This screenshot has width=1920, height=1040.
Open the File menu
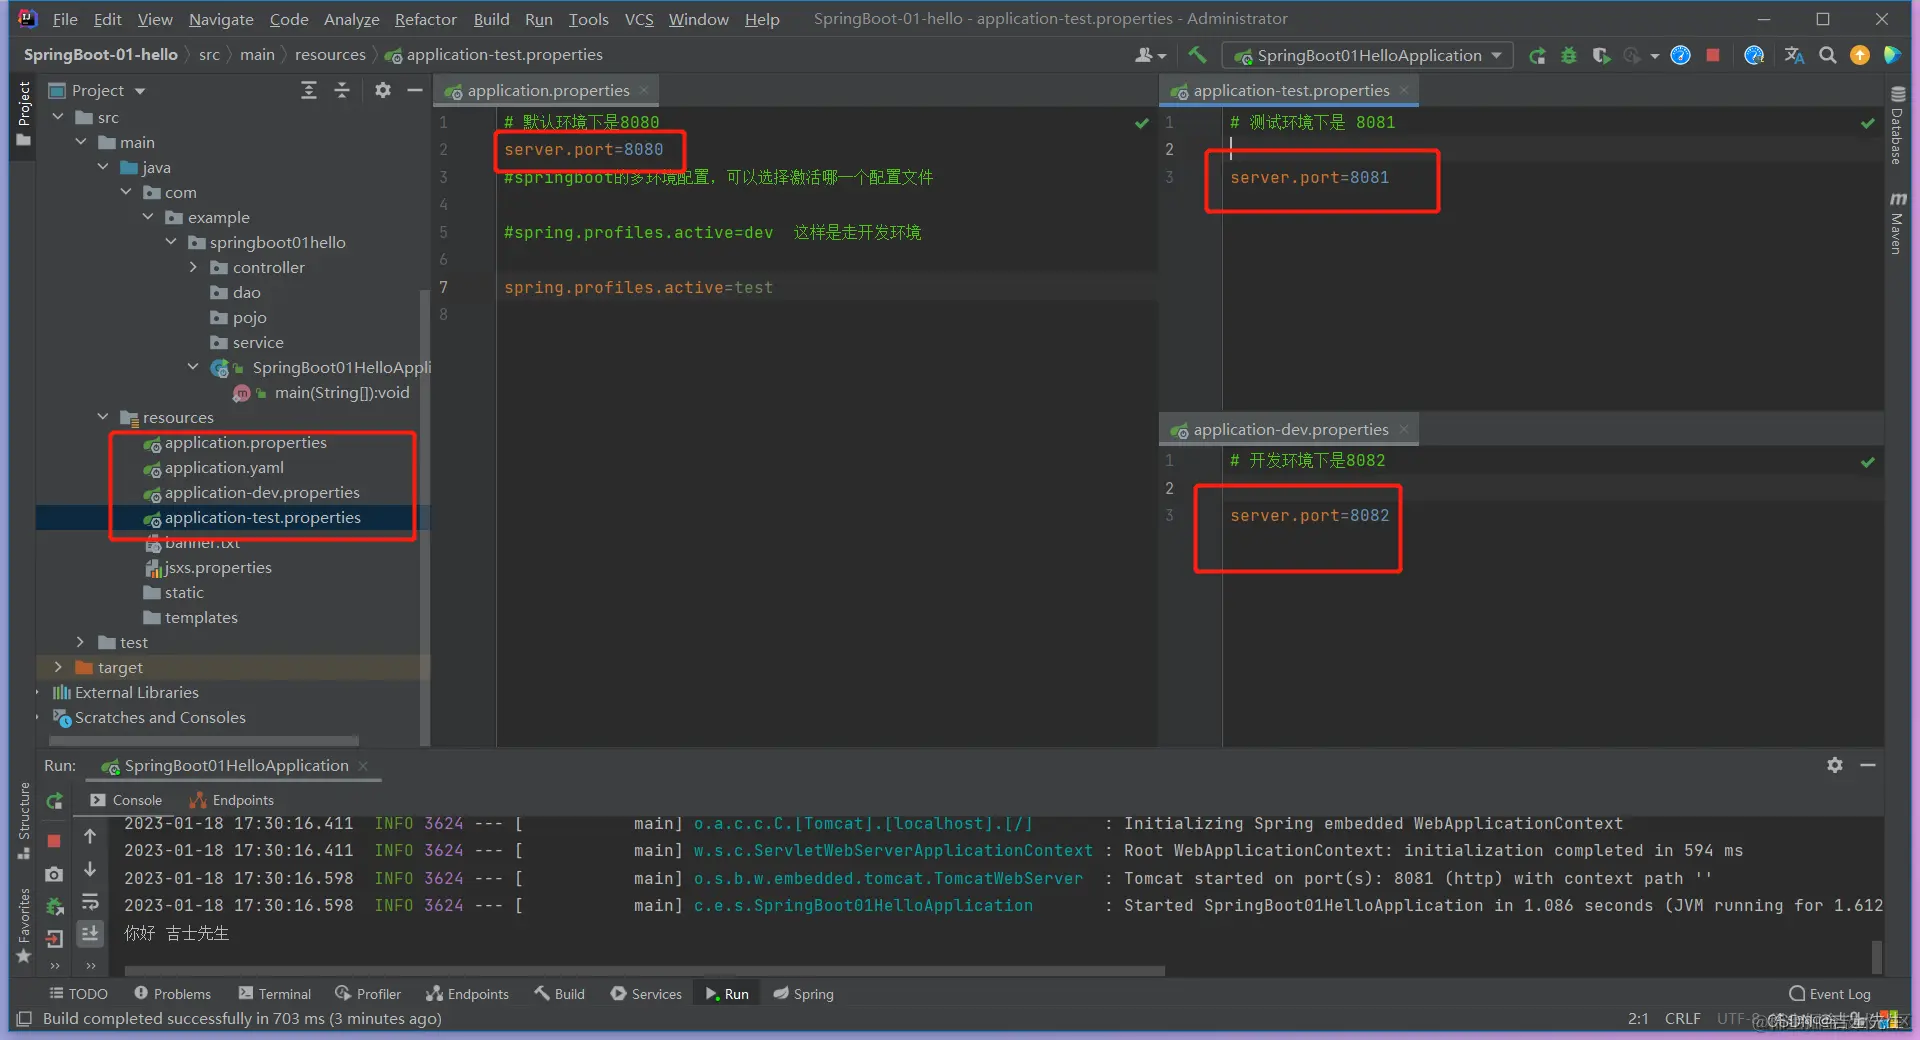coord(65,19)
